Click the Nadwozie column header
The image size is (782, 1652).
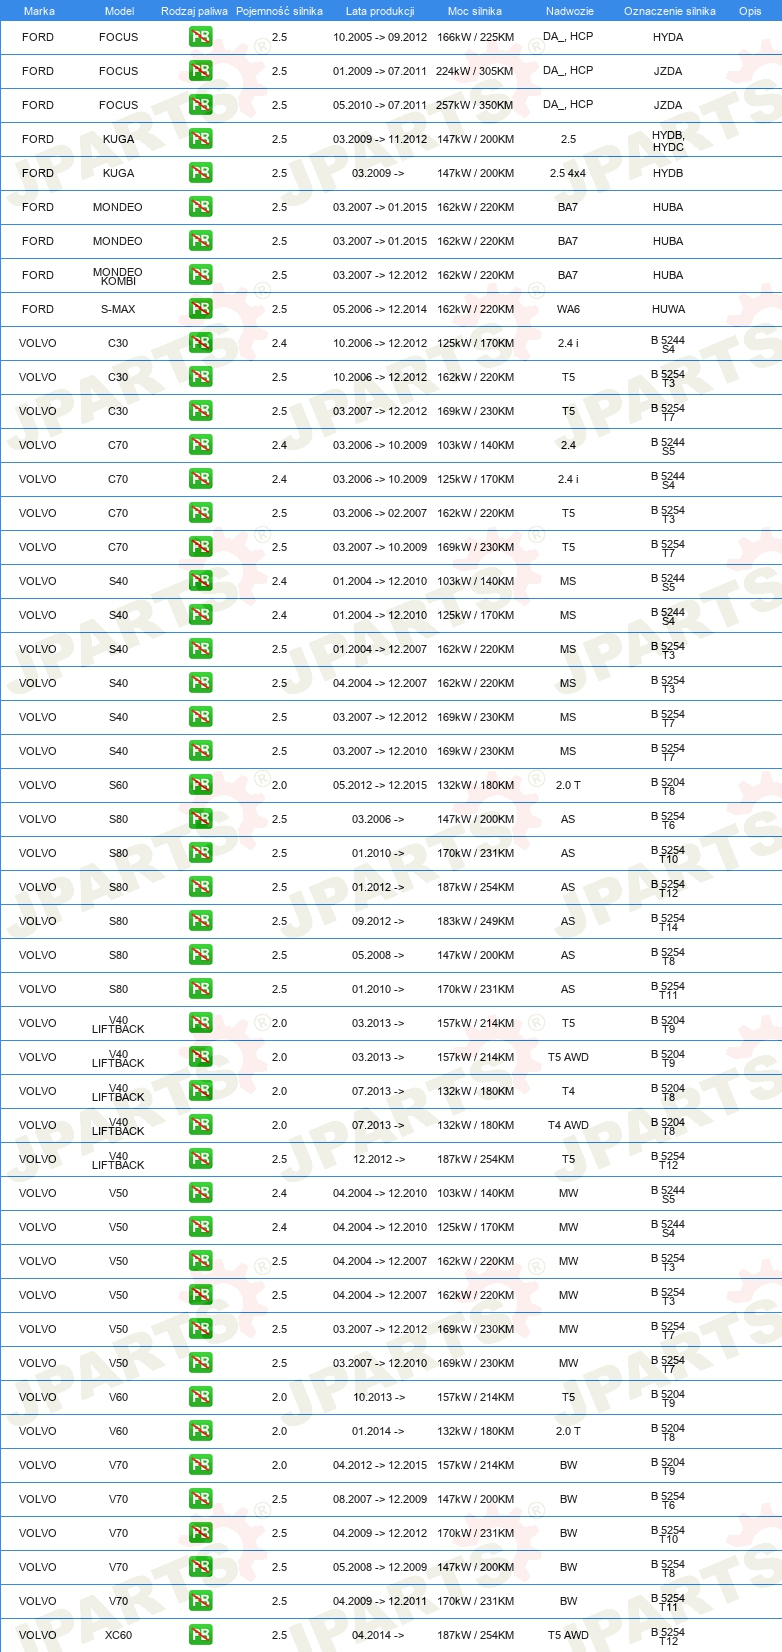point(569,11)
